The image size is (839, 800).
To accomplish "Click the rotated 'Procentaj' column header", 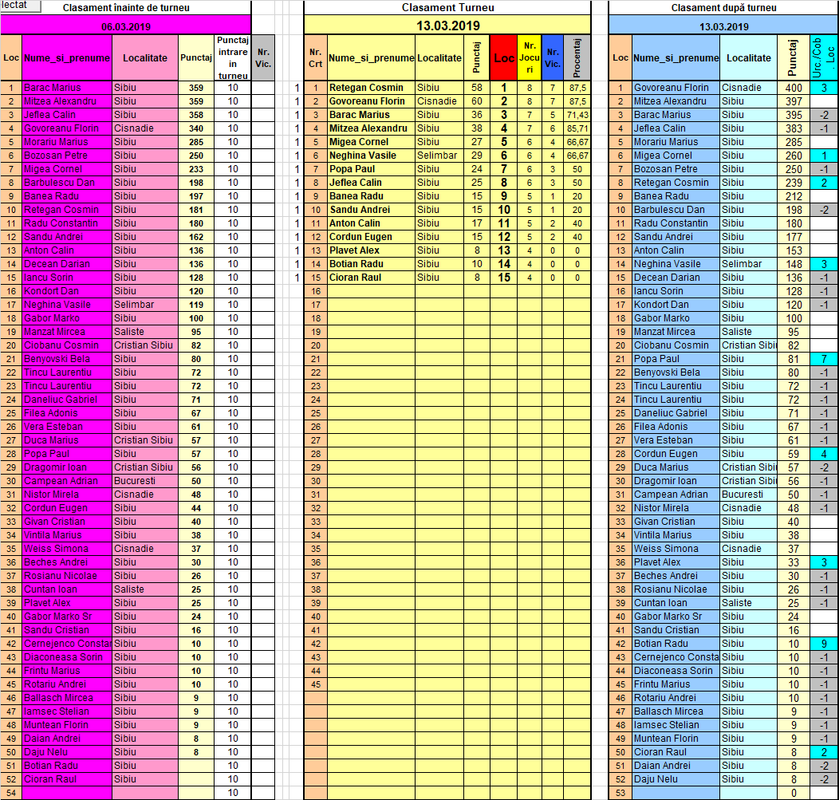I will point(577,58).
